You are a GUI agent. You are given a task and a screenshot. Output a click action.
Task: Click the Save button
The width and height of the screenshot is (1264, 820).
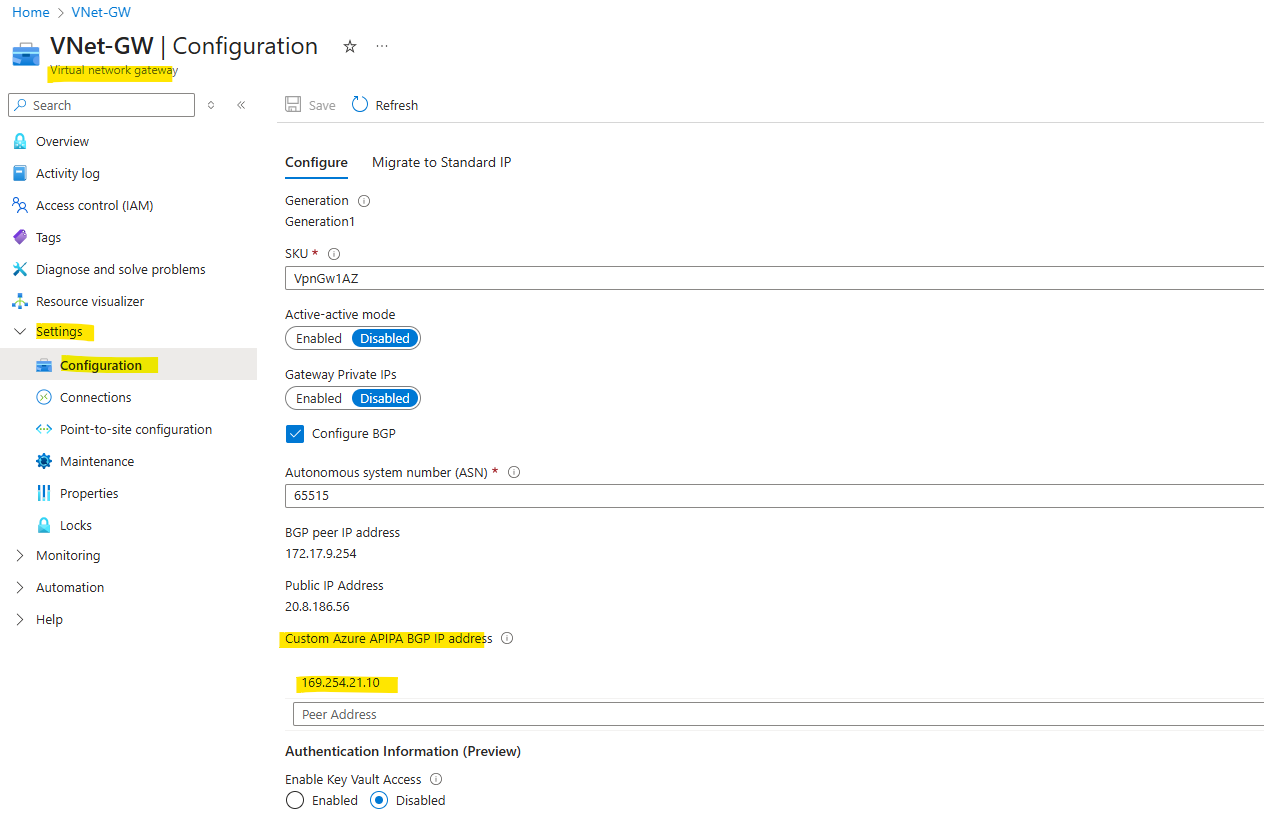[310, 105]
